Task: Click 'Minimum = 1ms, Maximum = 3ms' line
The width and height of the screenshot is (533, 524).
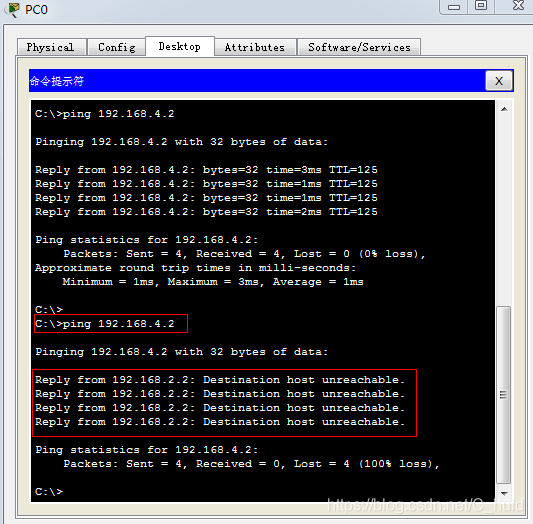Action: click(x=213, y=282)
